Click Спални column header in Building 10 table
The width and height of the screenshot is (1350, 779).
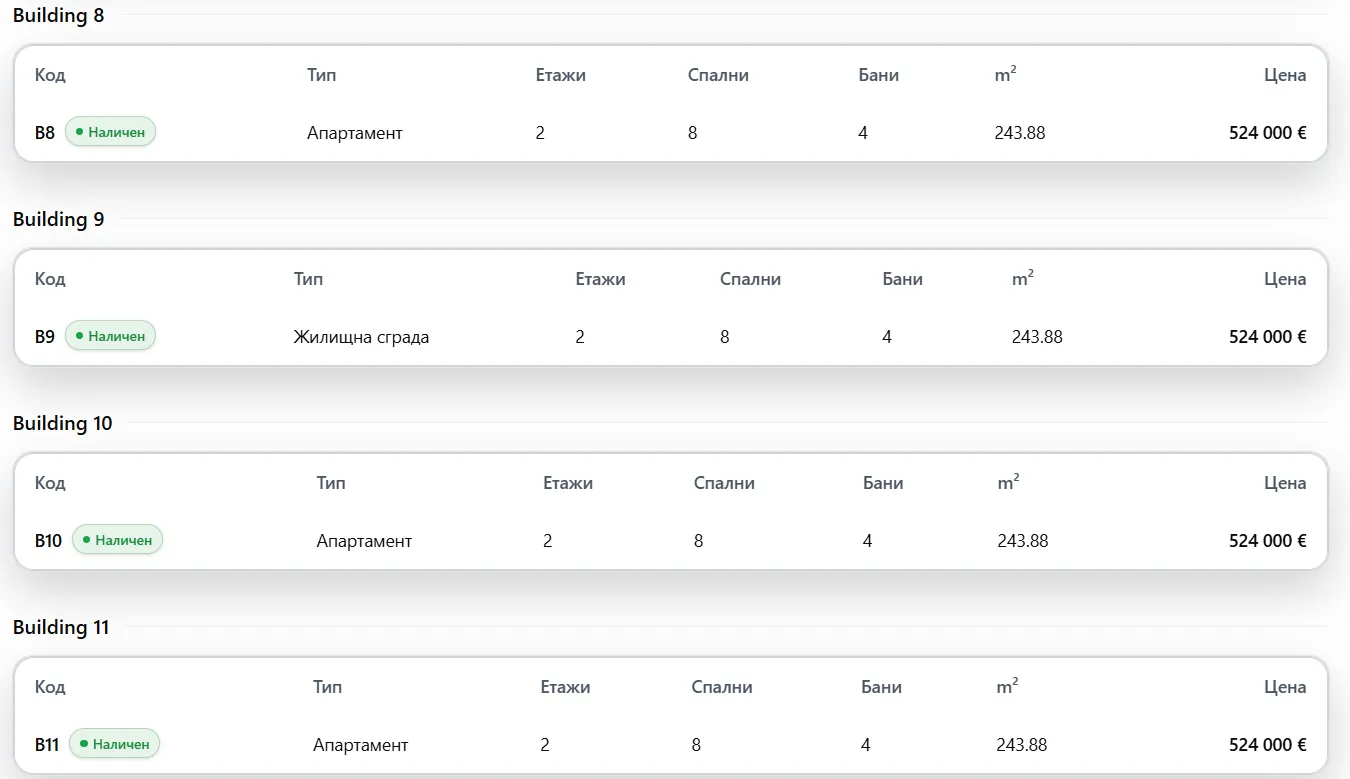724,483
